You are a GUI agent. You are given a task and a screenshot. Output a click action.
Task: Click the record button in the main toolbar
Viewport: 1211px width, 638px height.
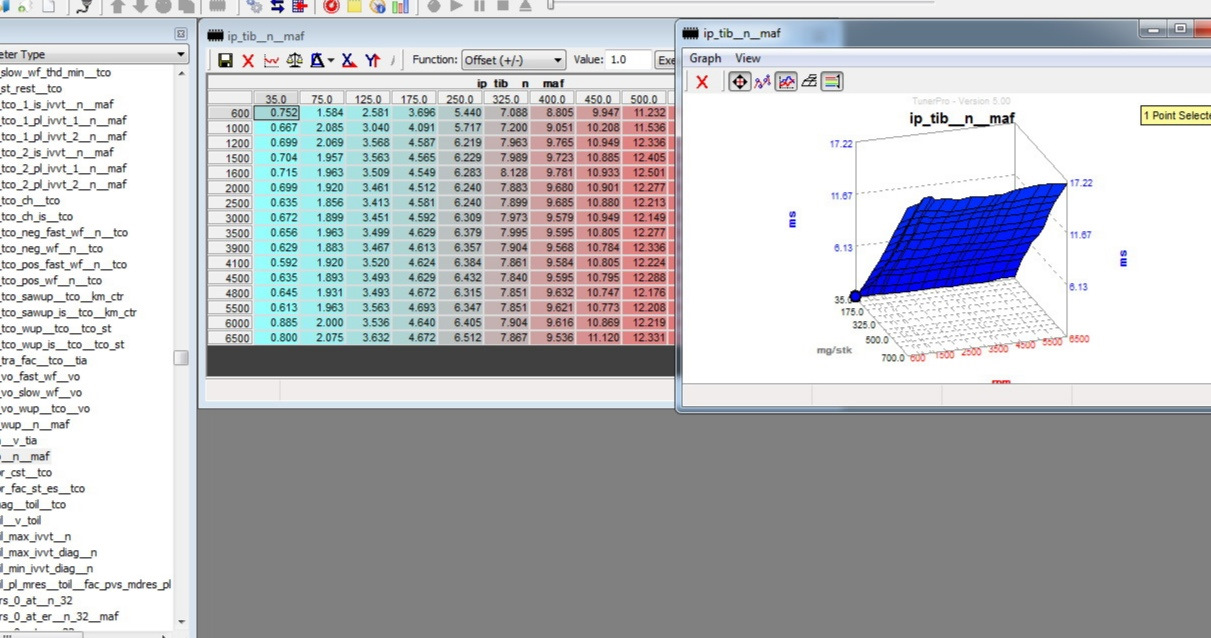[x=434, y=6]
